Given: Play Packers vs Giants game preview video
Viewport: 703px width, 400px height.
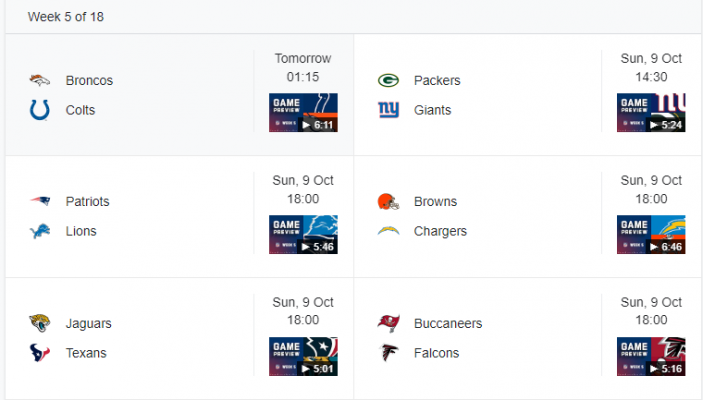Looking at the screenshot, I should 651,113.
